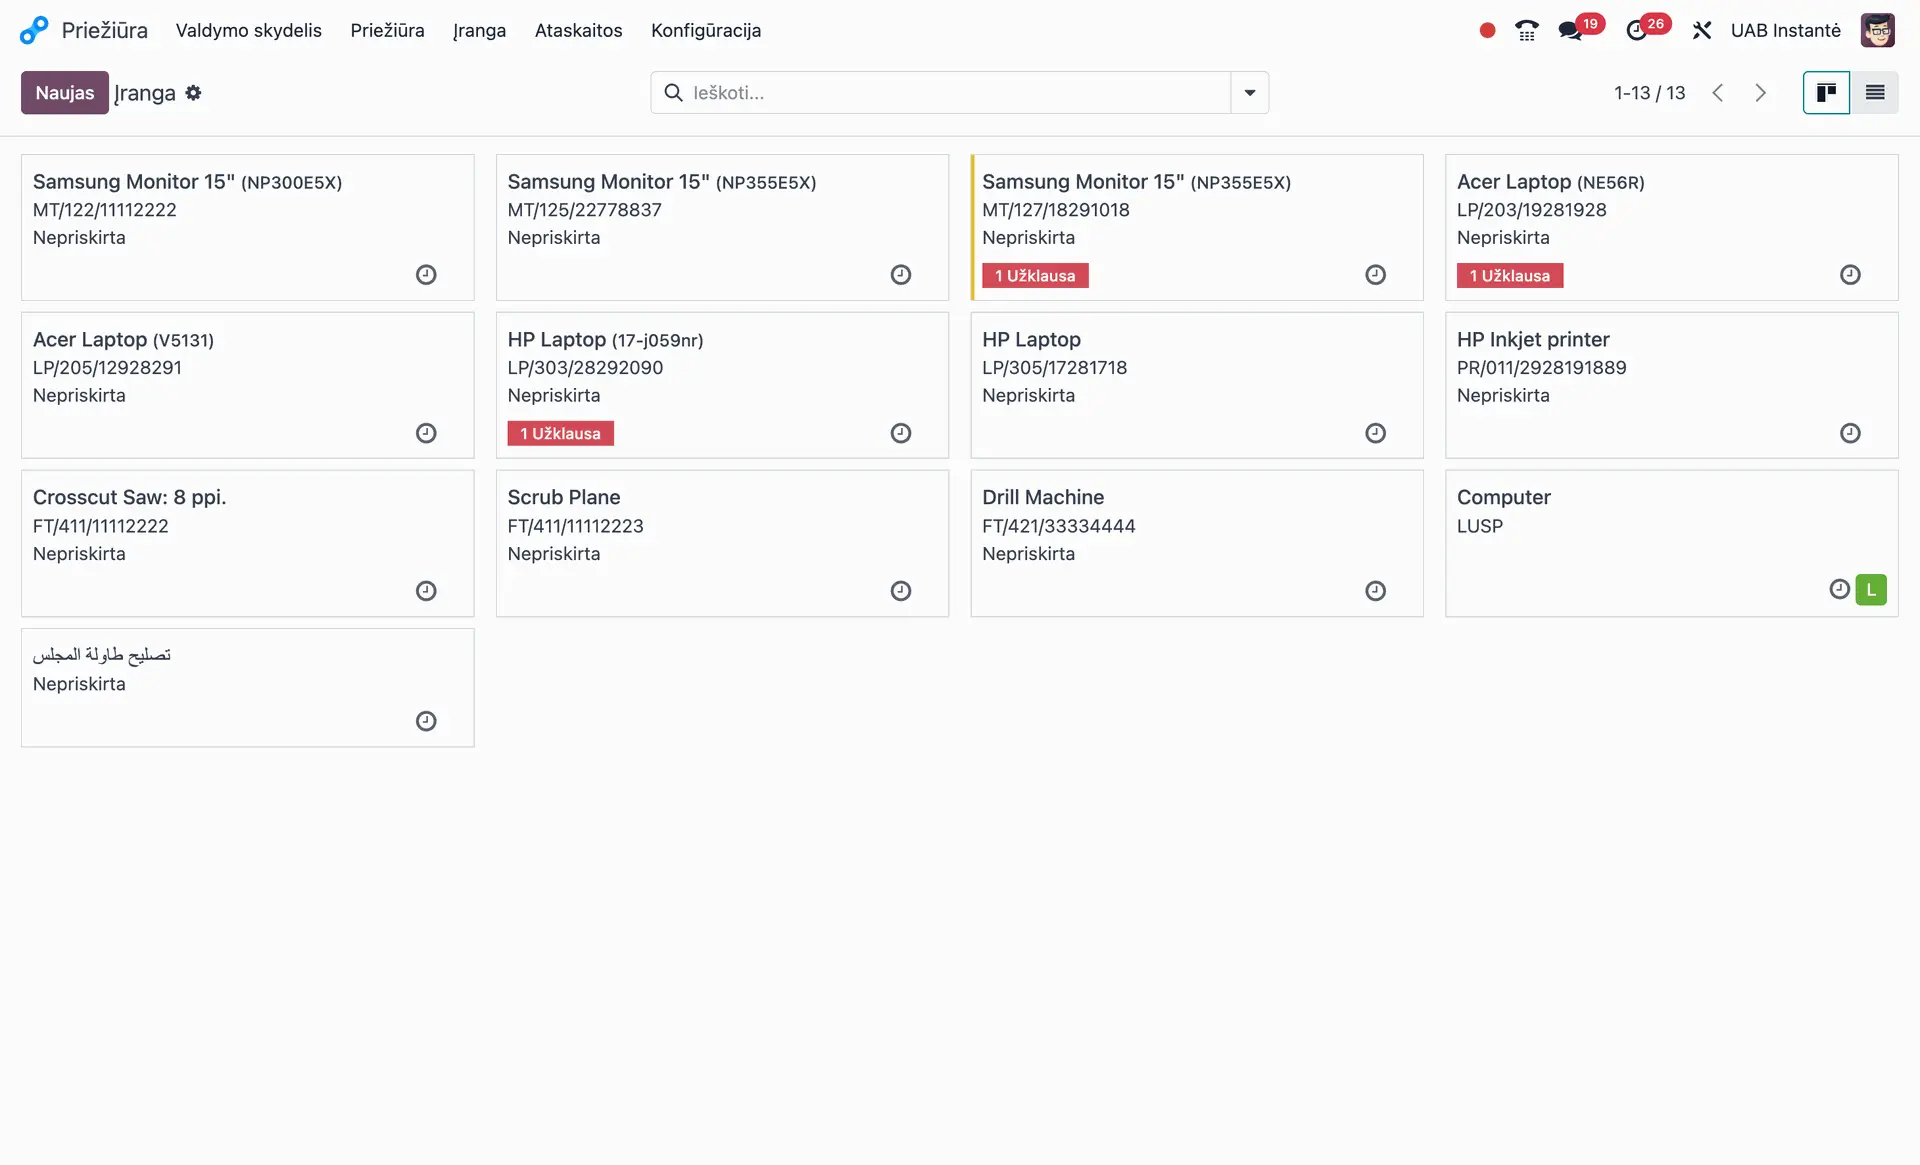Open the UAB Instantė company switcher
1920x1165 pixels.
[1785, 31]
